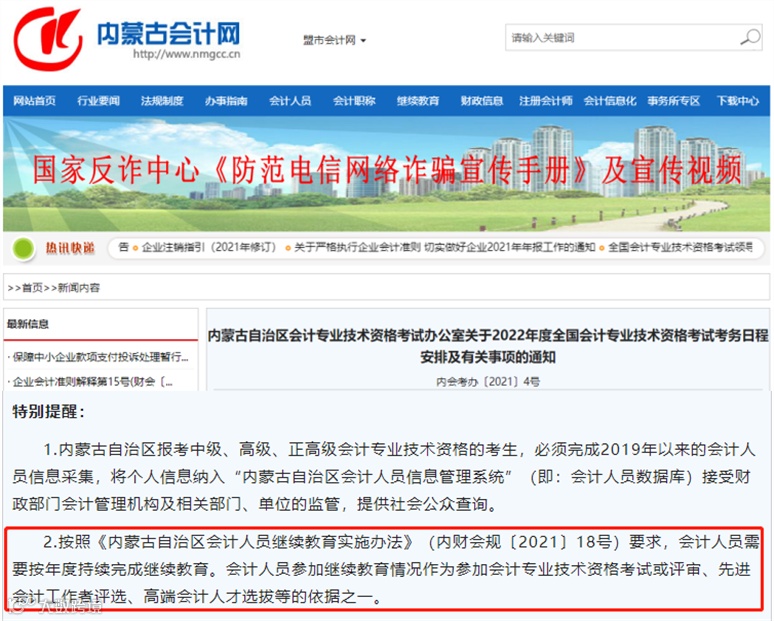Open the 盟市会计网 dropdown
The height and width of the screenshot is (621, 774).
coord(334,40)
